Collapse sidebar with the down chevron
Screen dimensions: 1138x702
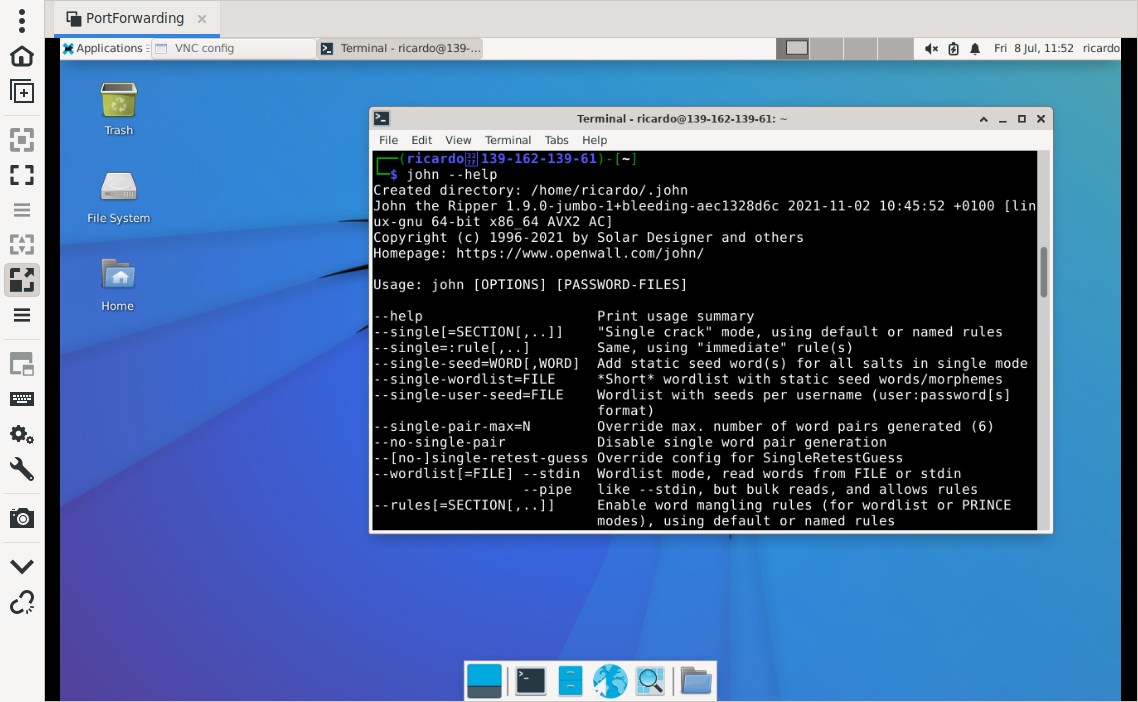coord(22,566)
